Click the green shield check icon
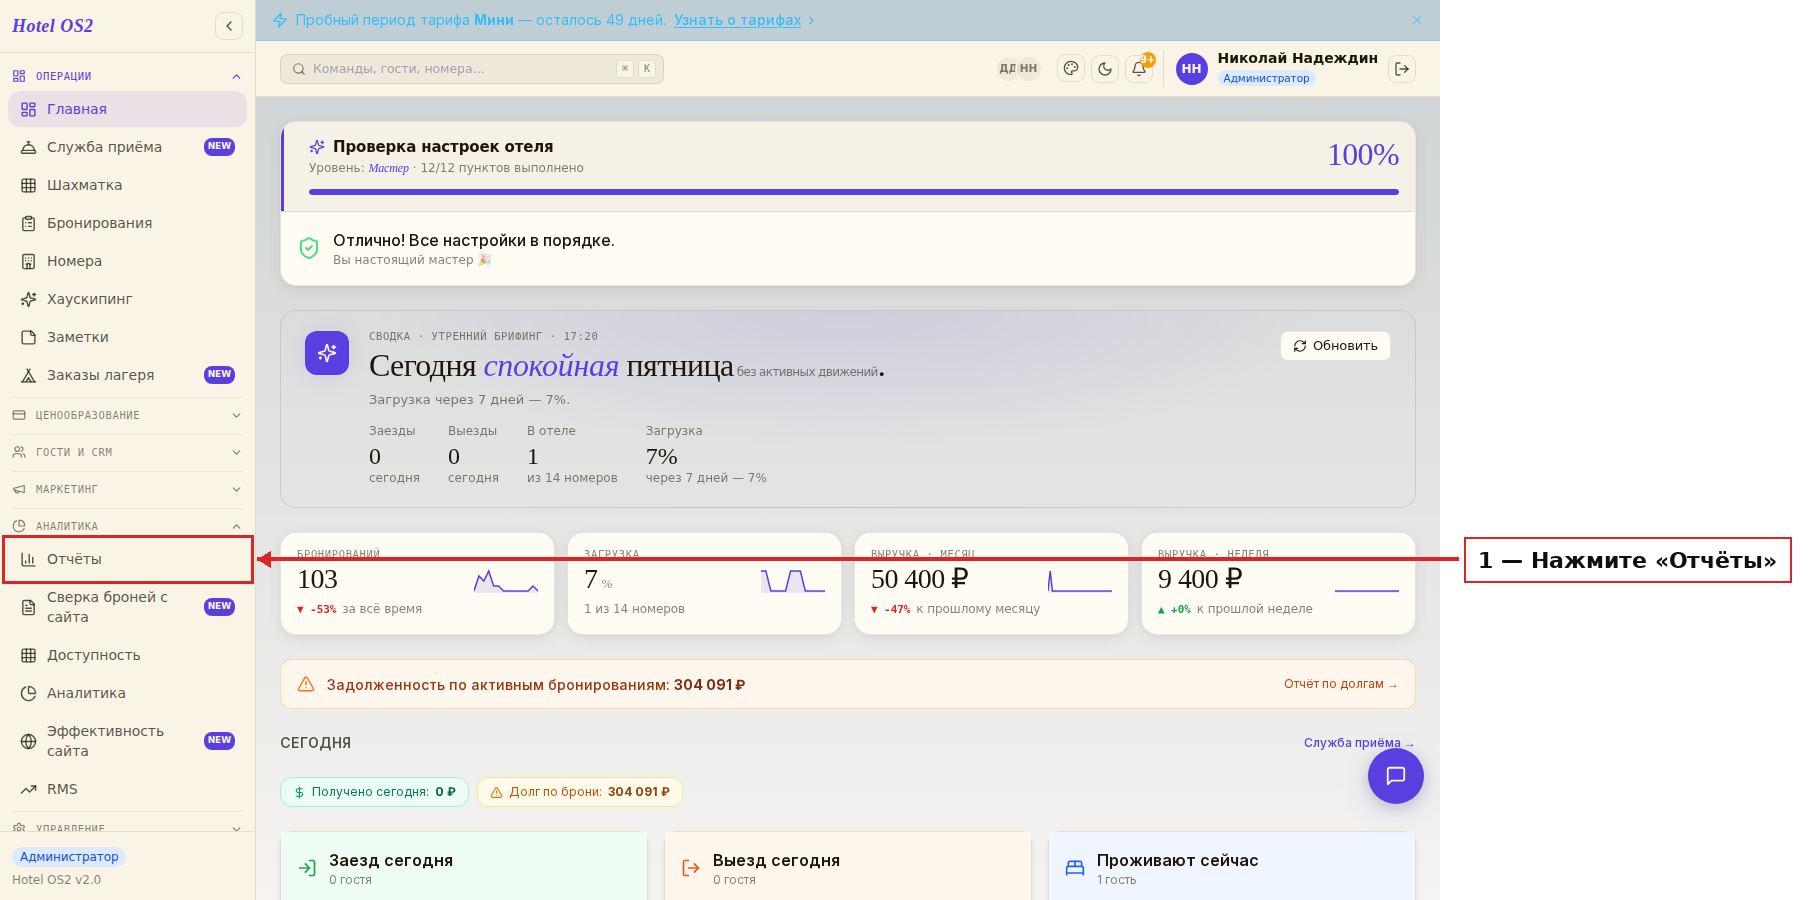Image resolution: width=1815 pixels, height=900 pixels. click(309, 248)
